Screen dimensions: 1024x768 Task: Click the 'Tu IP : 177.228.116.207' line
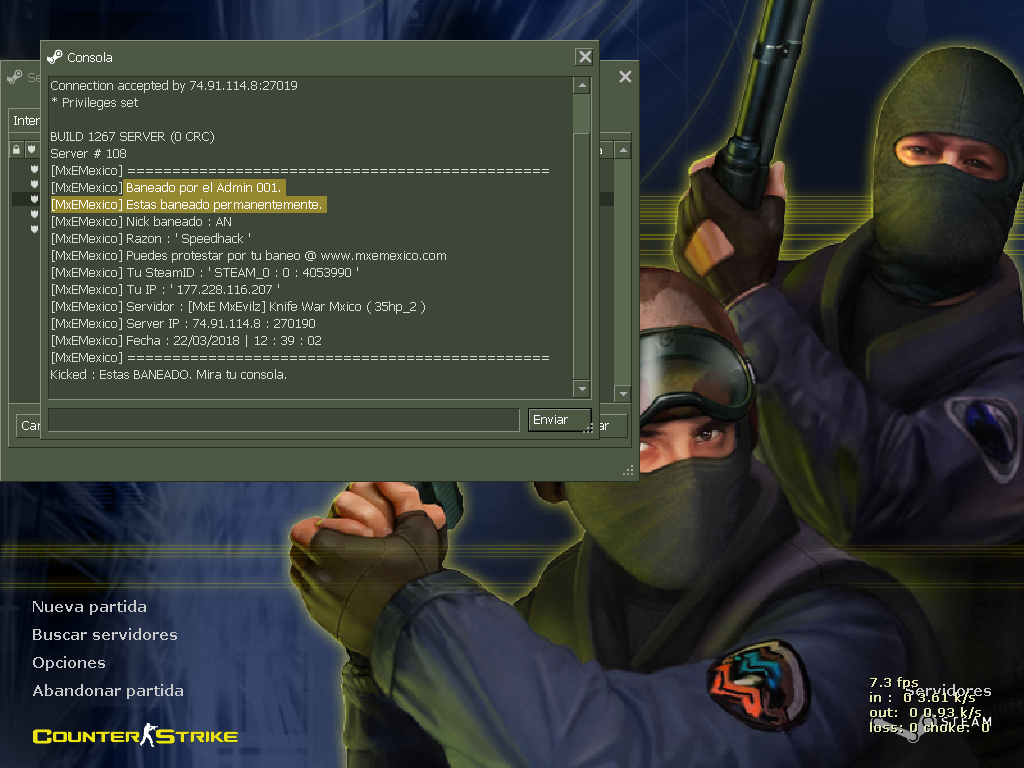tap(165, 289)
